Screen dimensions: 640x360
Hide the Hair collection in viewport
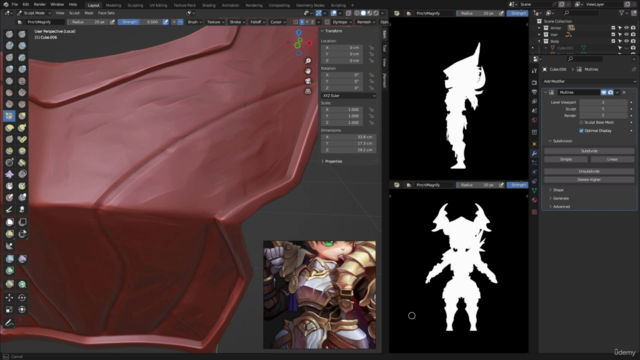tap(626, 35)
